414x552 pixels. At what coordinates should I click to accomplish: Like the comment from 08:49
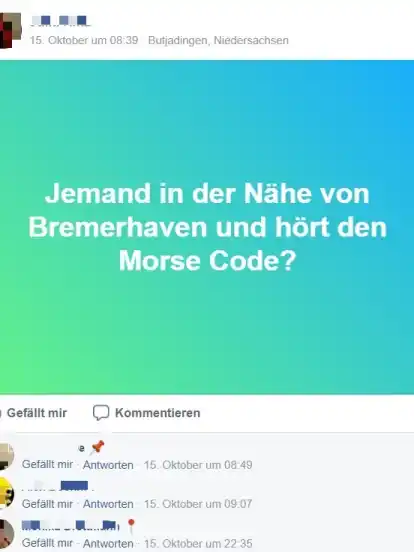pos(47,464)
